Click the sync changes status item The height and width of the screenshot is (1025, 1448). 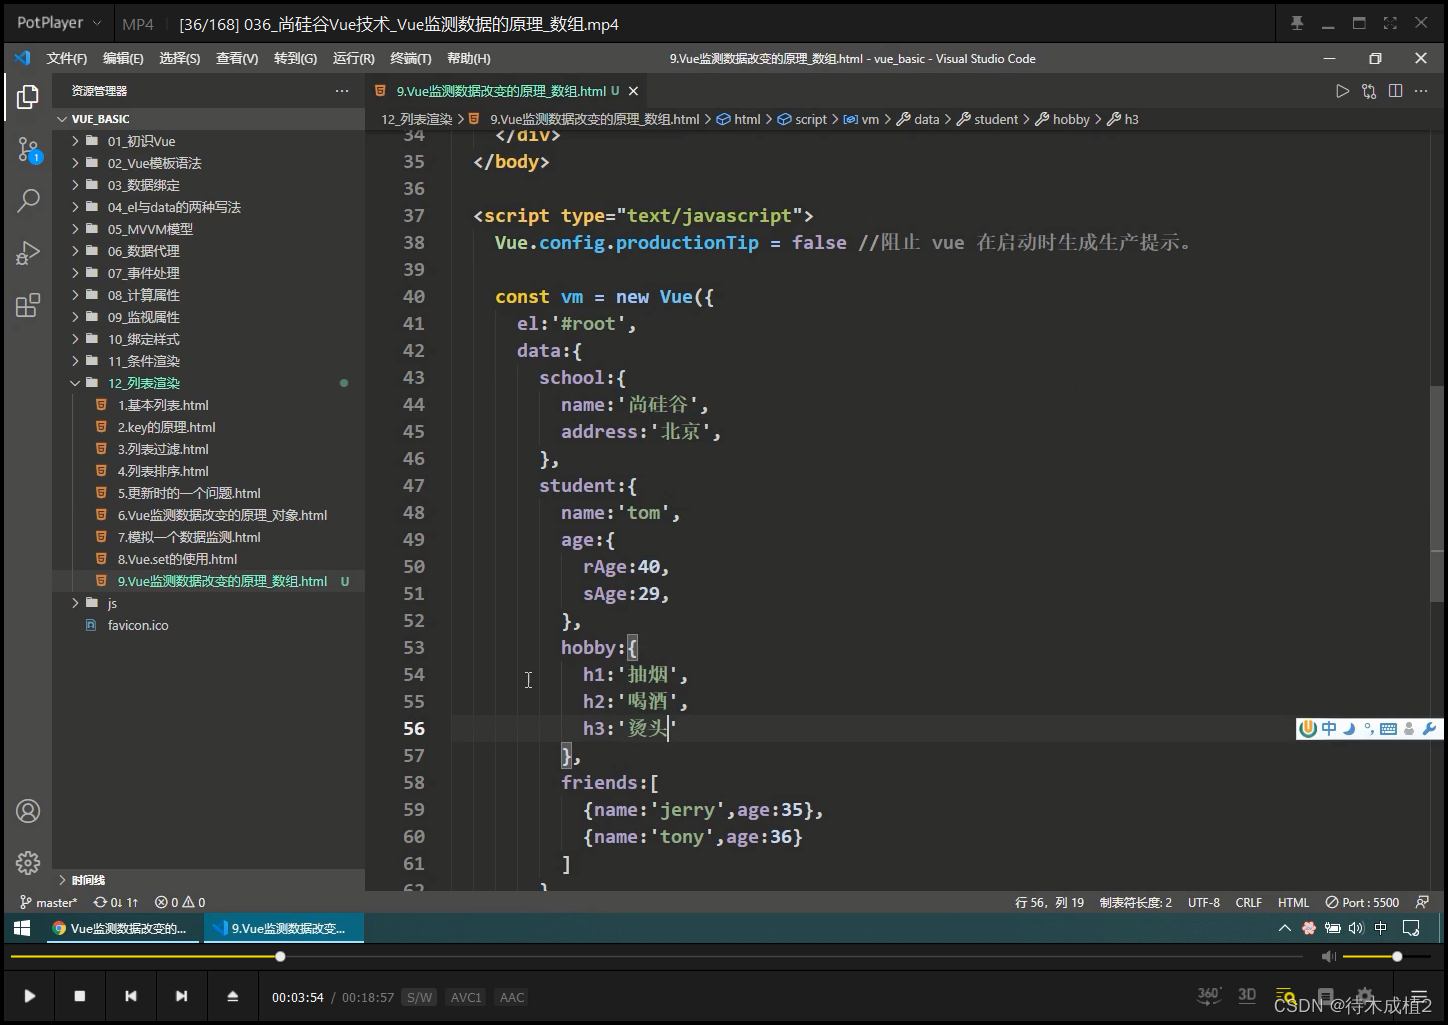pos(116,902)
